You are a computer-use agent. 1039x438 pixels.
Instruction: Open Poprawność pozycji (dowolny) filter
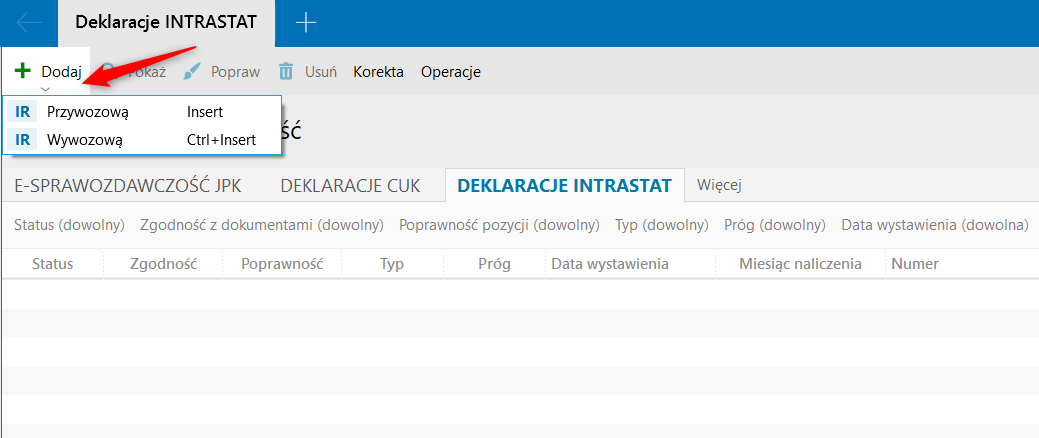(499, 225)
